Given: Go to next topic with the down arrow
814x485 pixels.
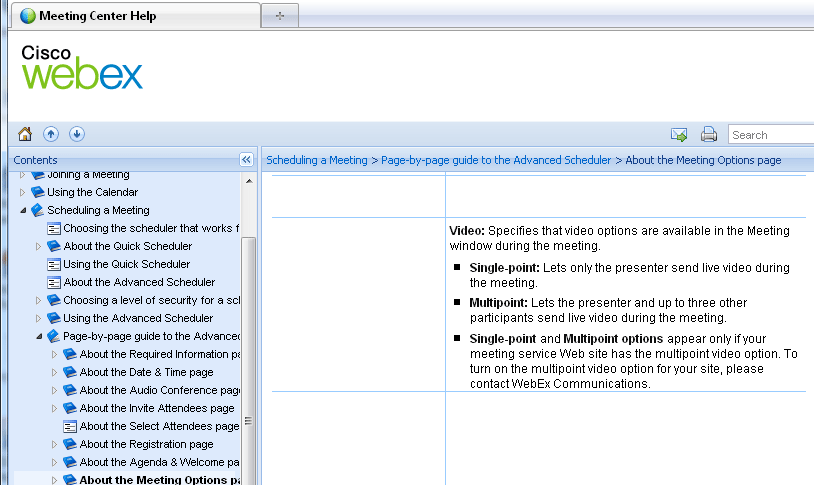Looking at the screenshot, I should click(77, 134).
